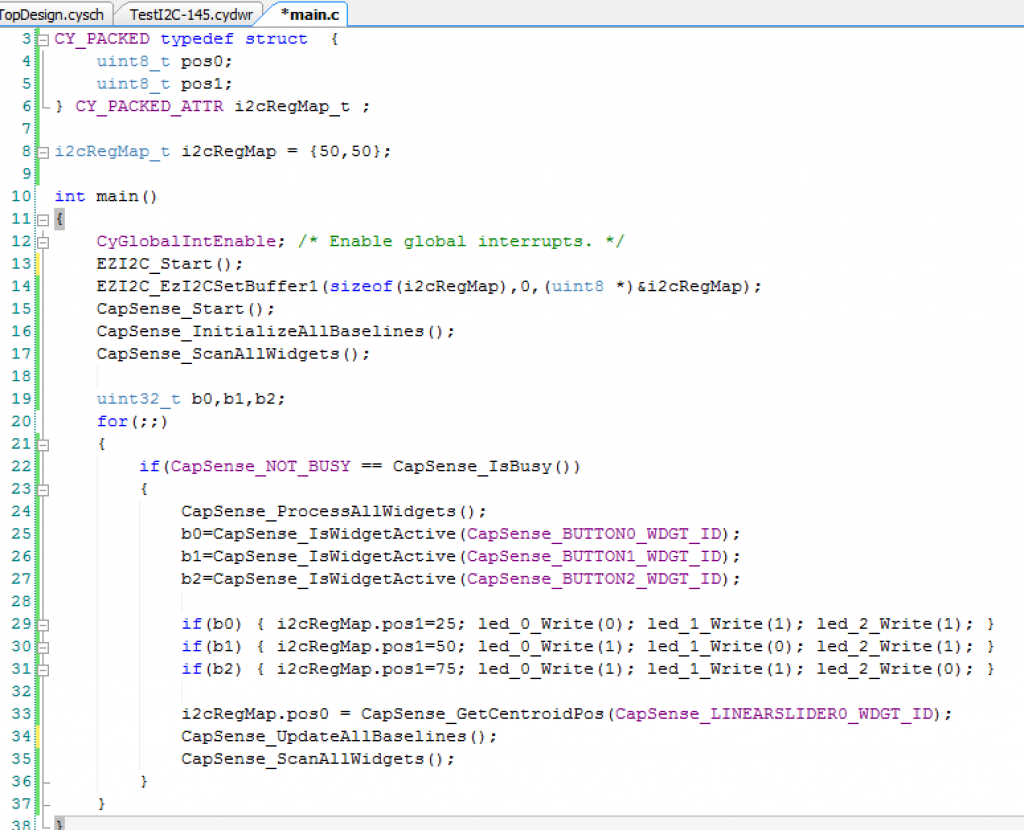
Task: Click line number 10 in the gutter
Action: pos(22,196)
